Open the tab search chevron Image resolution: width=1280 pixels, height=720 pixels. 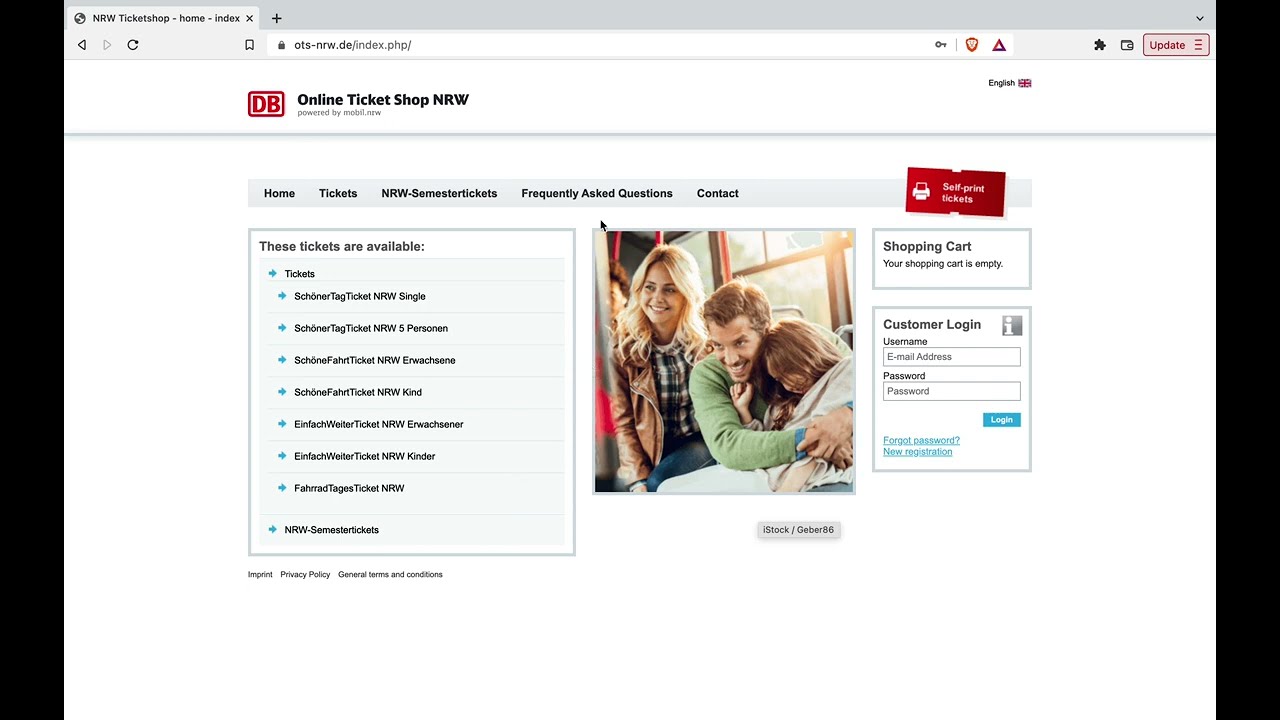click(x=1200, y=18)
